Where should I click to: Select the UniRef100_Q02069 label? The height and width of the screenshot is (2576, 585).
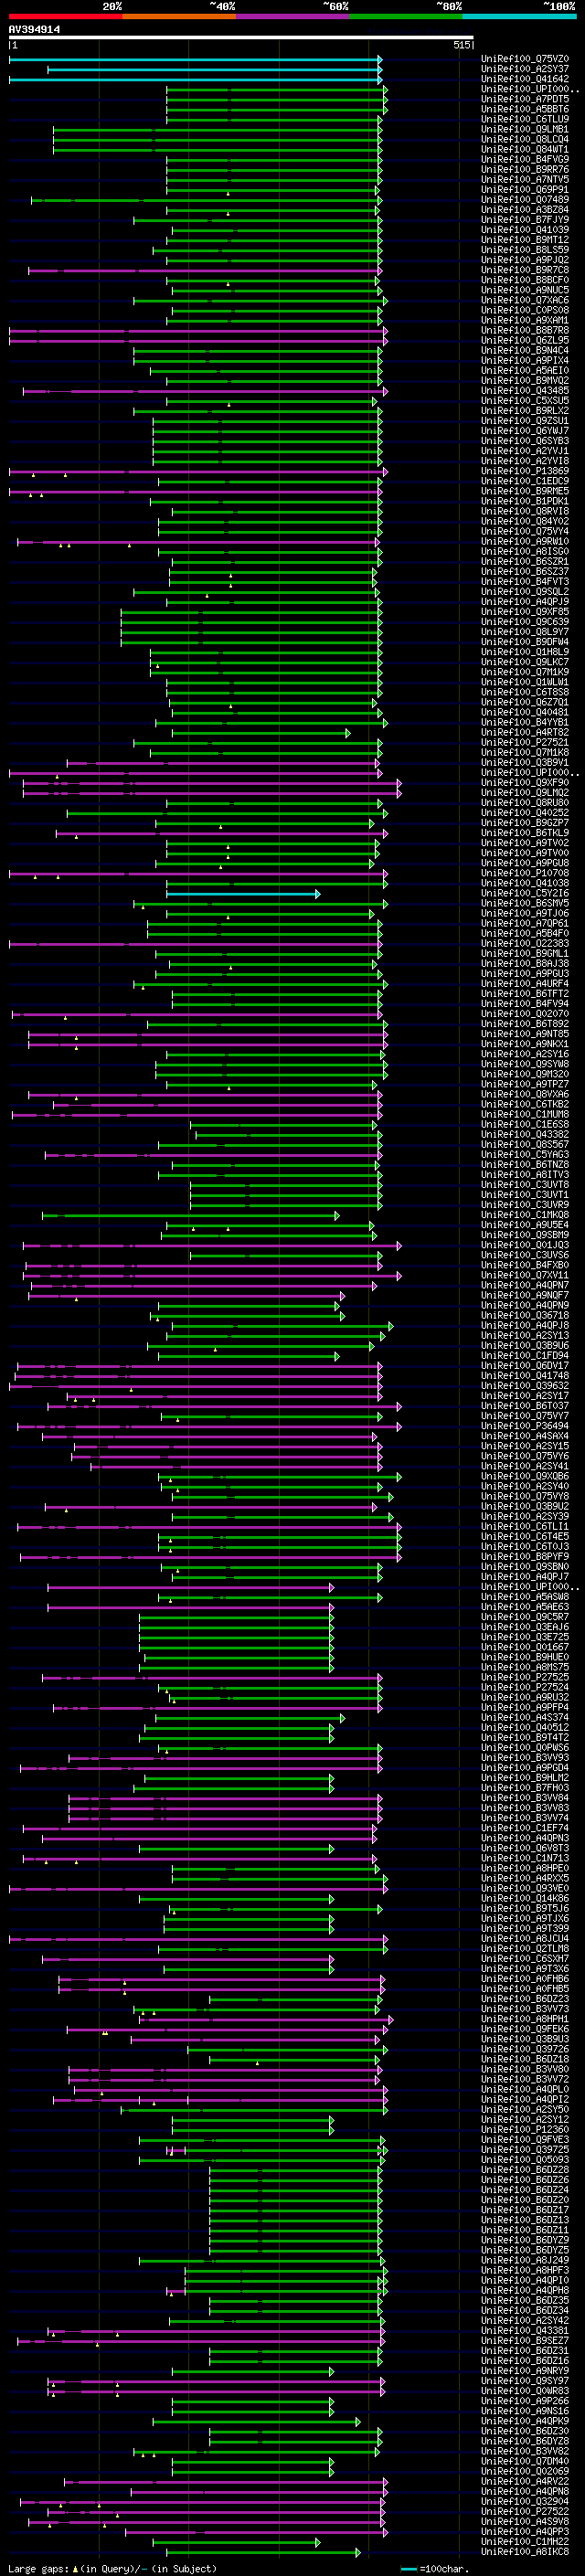tap(525, 2471)
